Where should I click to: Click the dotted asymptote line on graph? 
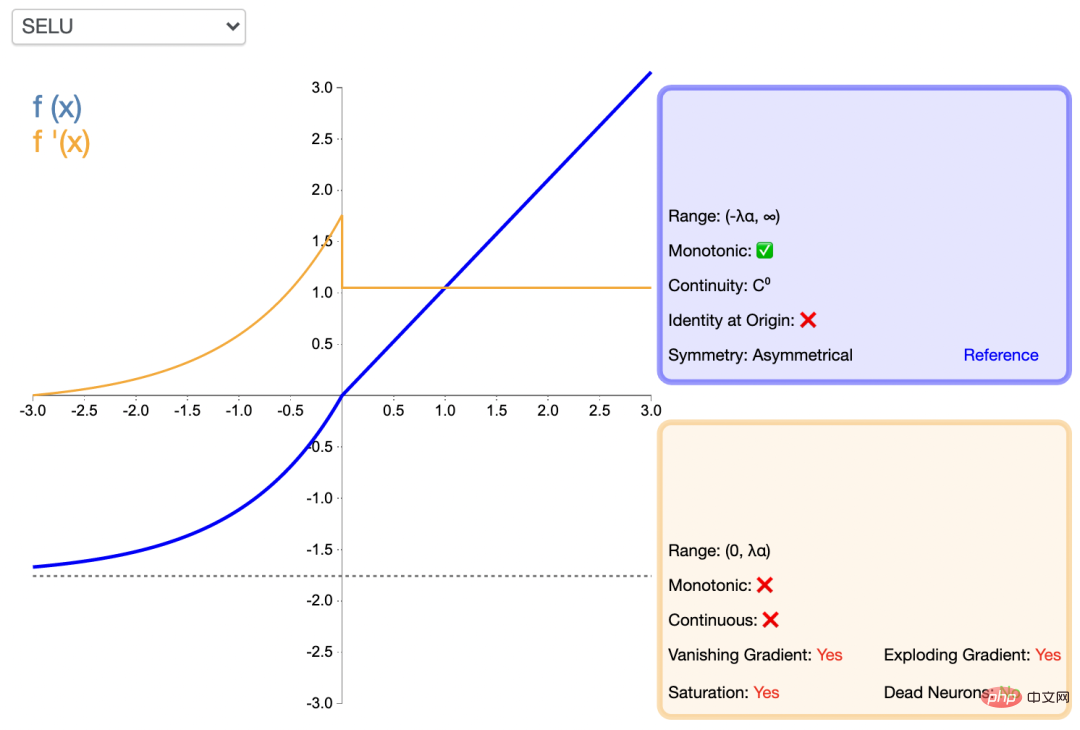click(x=342, y=576)
